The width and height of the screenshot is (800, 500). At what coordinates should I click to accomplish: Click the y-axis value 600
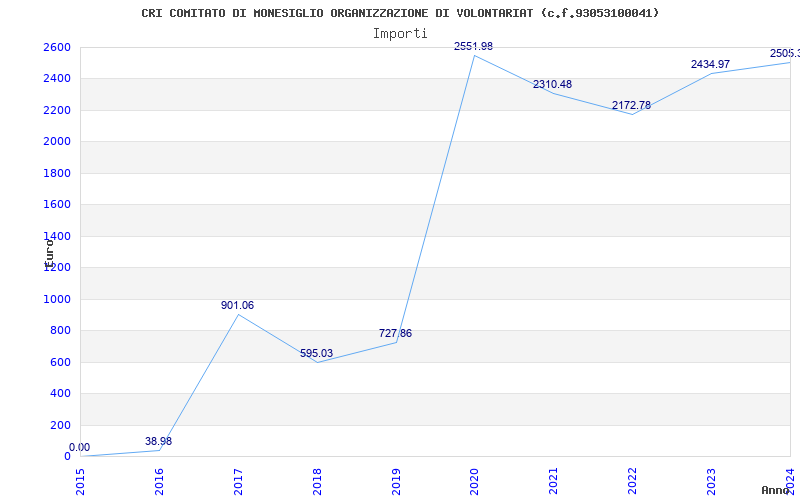pos(60,362)
